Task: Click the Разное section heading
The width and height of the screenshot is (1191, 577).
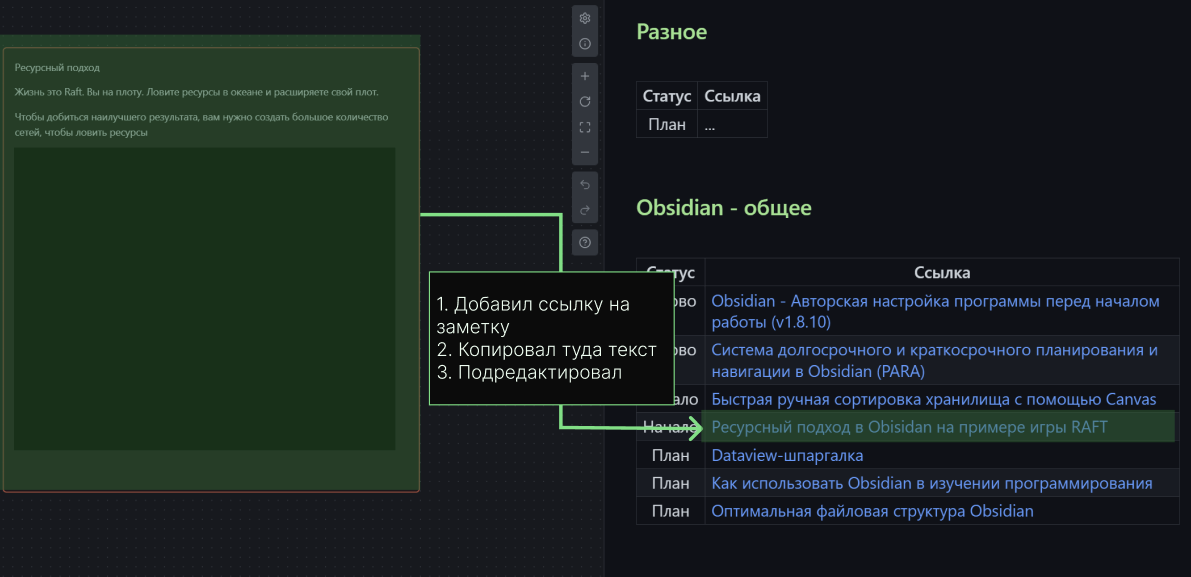Action: click(x=671, y=32)
